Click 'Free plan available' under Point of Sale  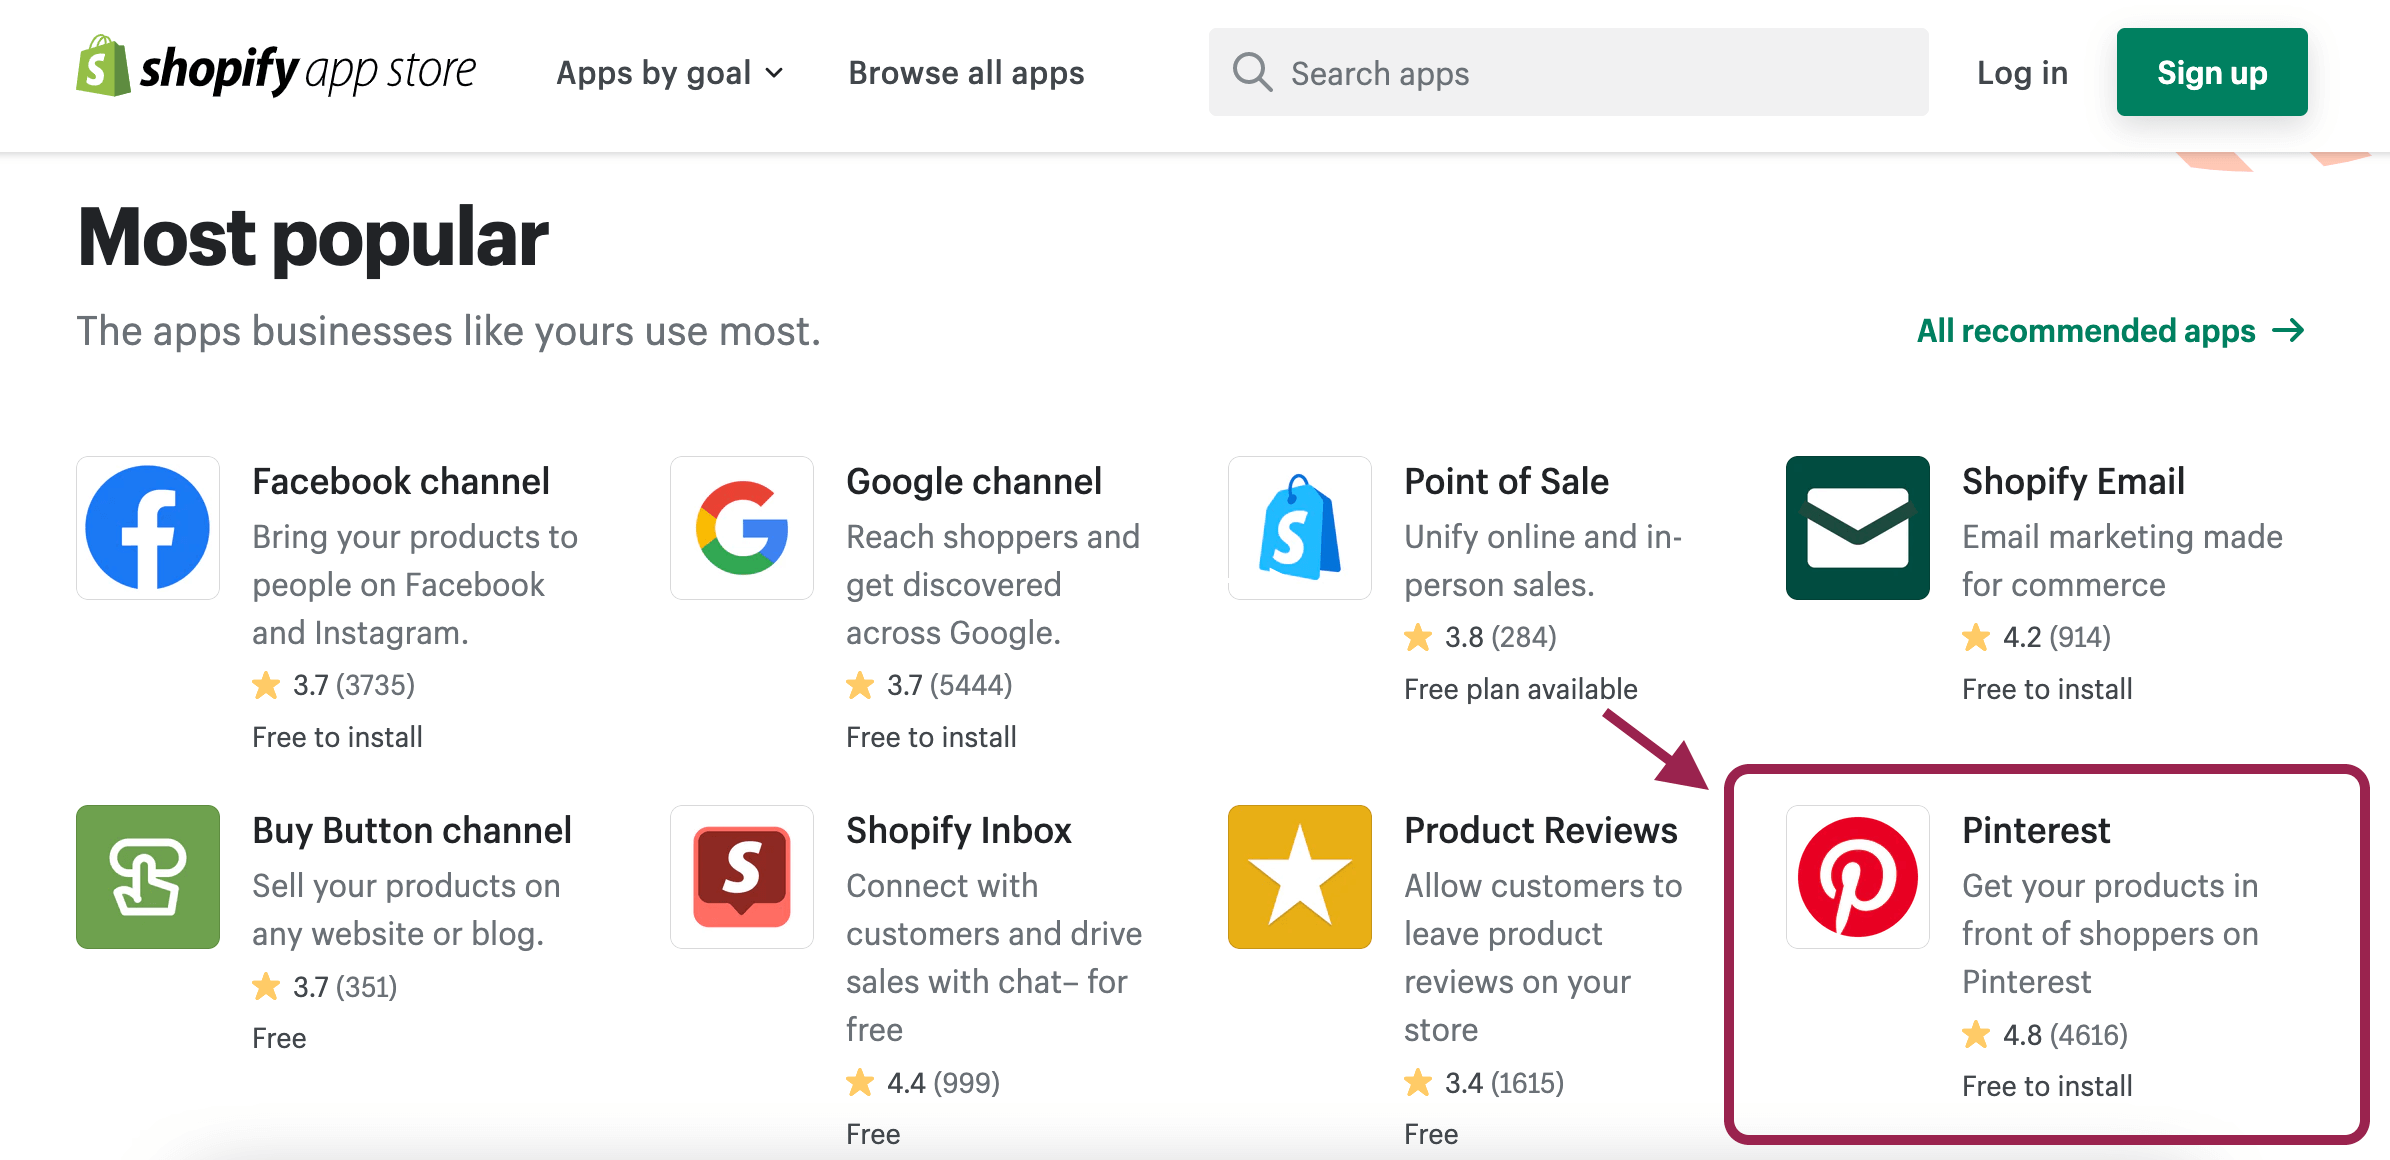point(1521,689)
